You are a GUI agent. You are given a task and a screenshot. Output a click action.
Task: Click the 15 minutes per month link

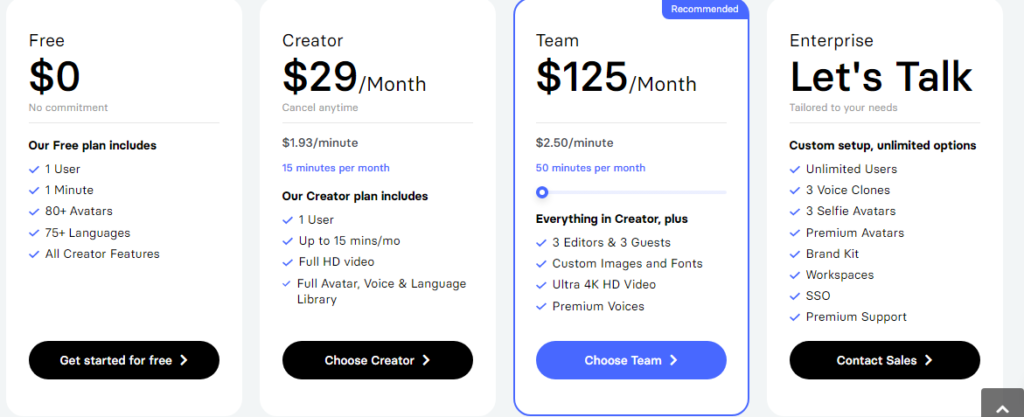coord(336,168)
